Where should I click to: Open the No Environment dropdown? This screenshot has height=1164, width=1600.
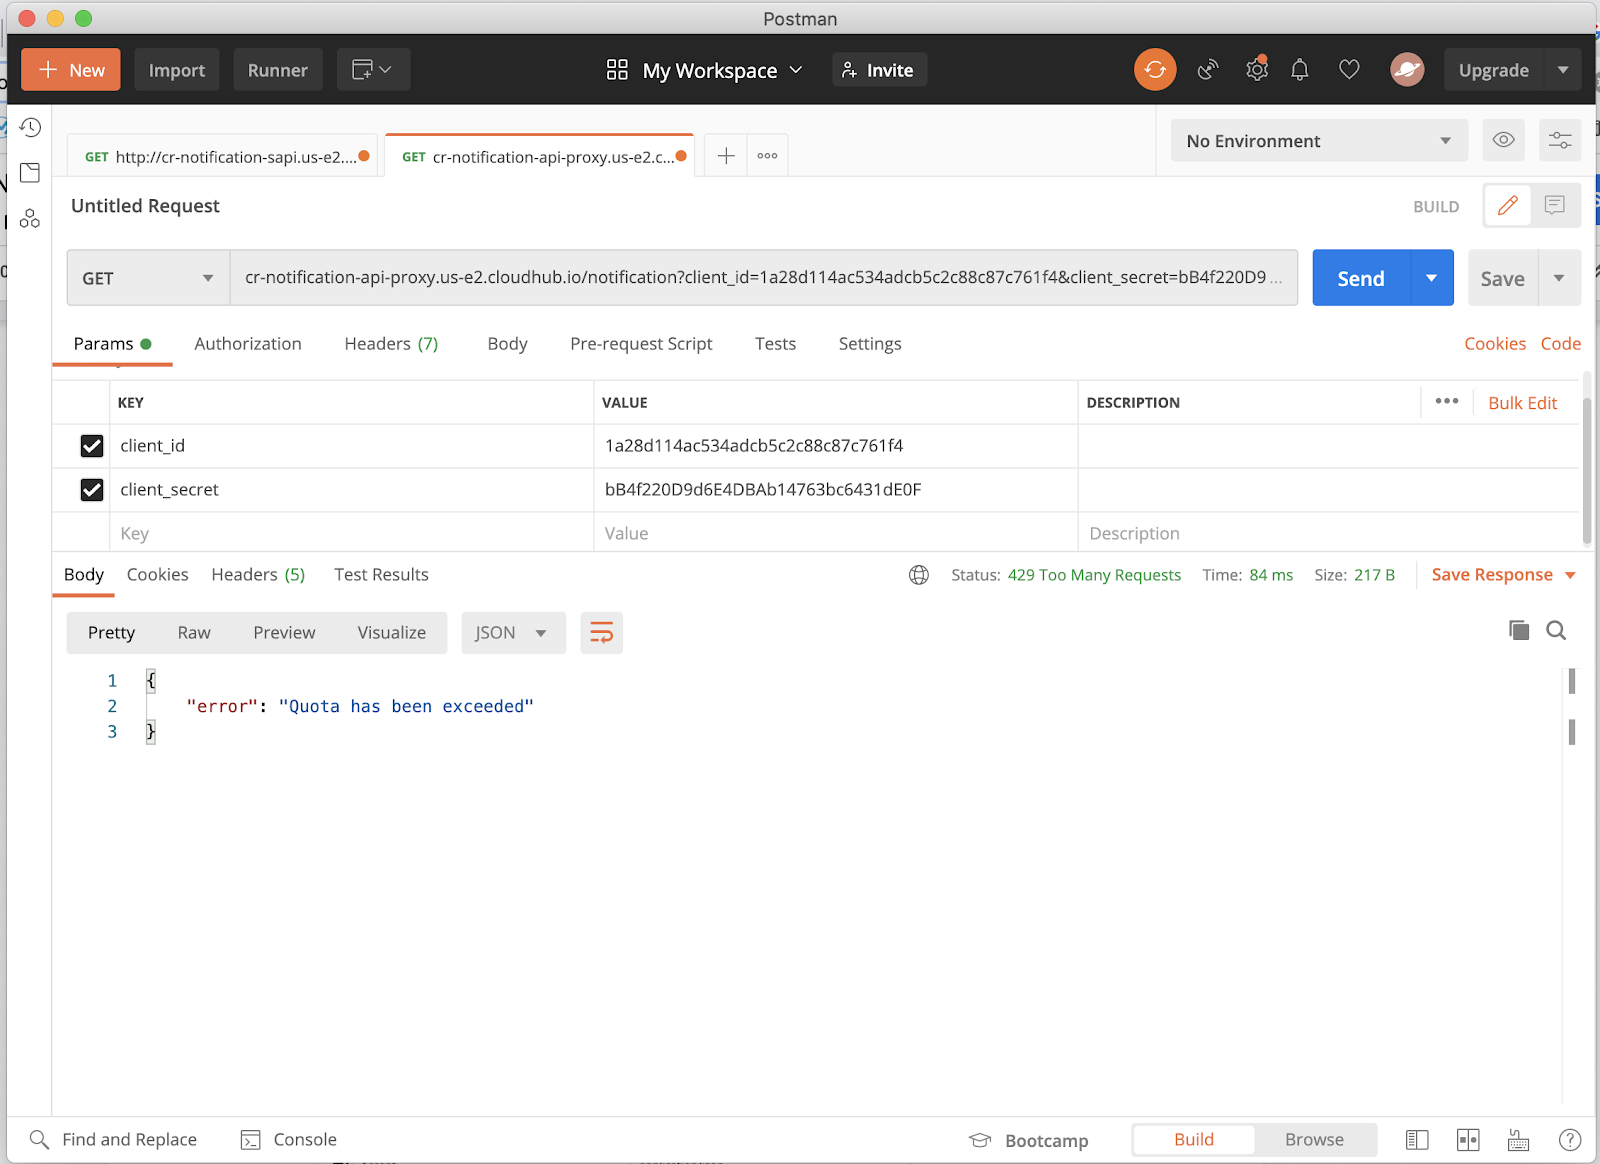coord(1318,141)
